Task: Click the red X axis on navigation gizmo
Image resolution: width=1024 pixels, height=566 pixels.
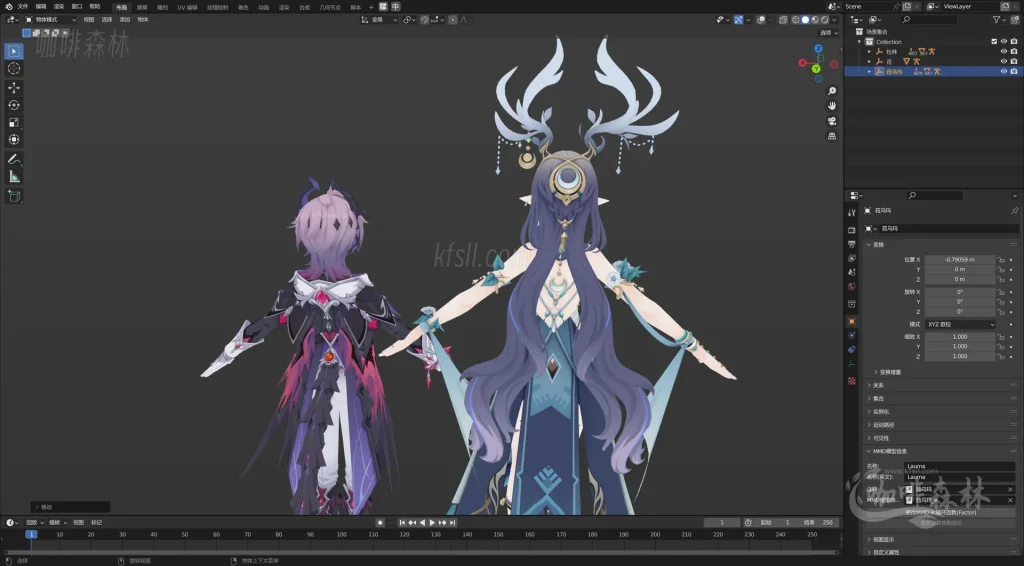Action: click(803, 63)
